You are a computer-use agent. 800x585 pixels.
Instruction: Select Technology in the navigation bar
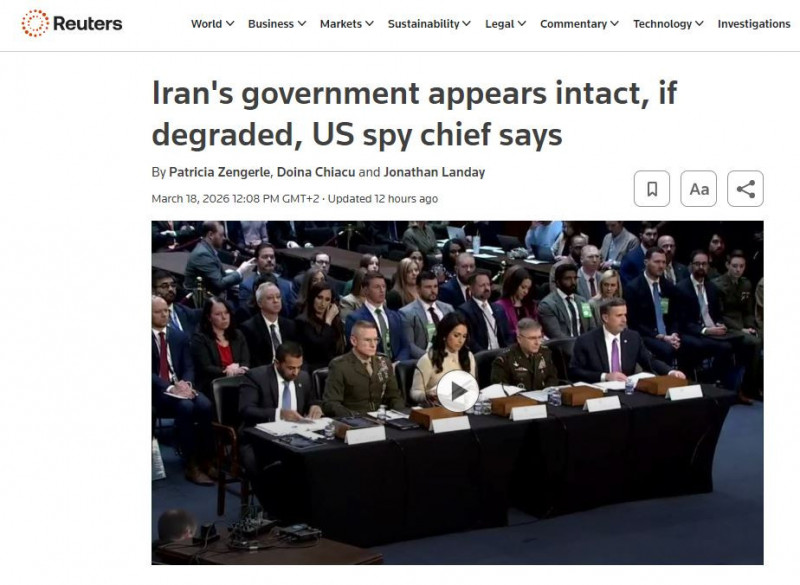[662, 23]
